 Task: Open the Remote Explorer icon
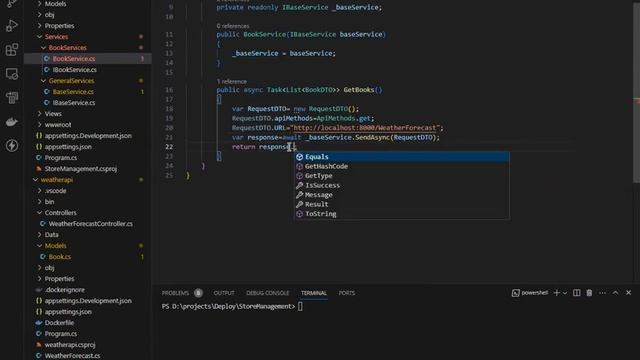[12, 74]
